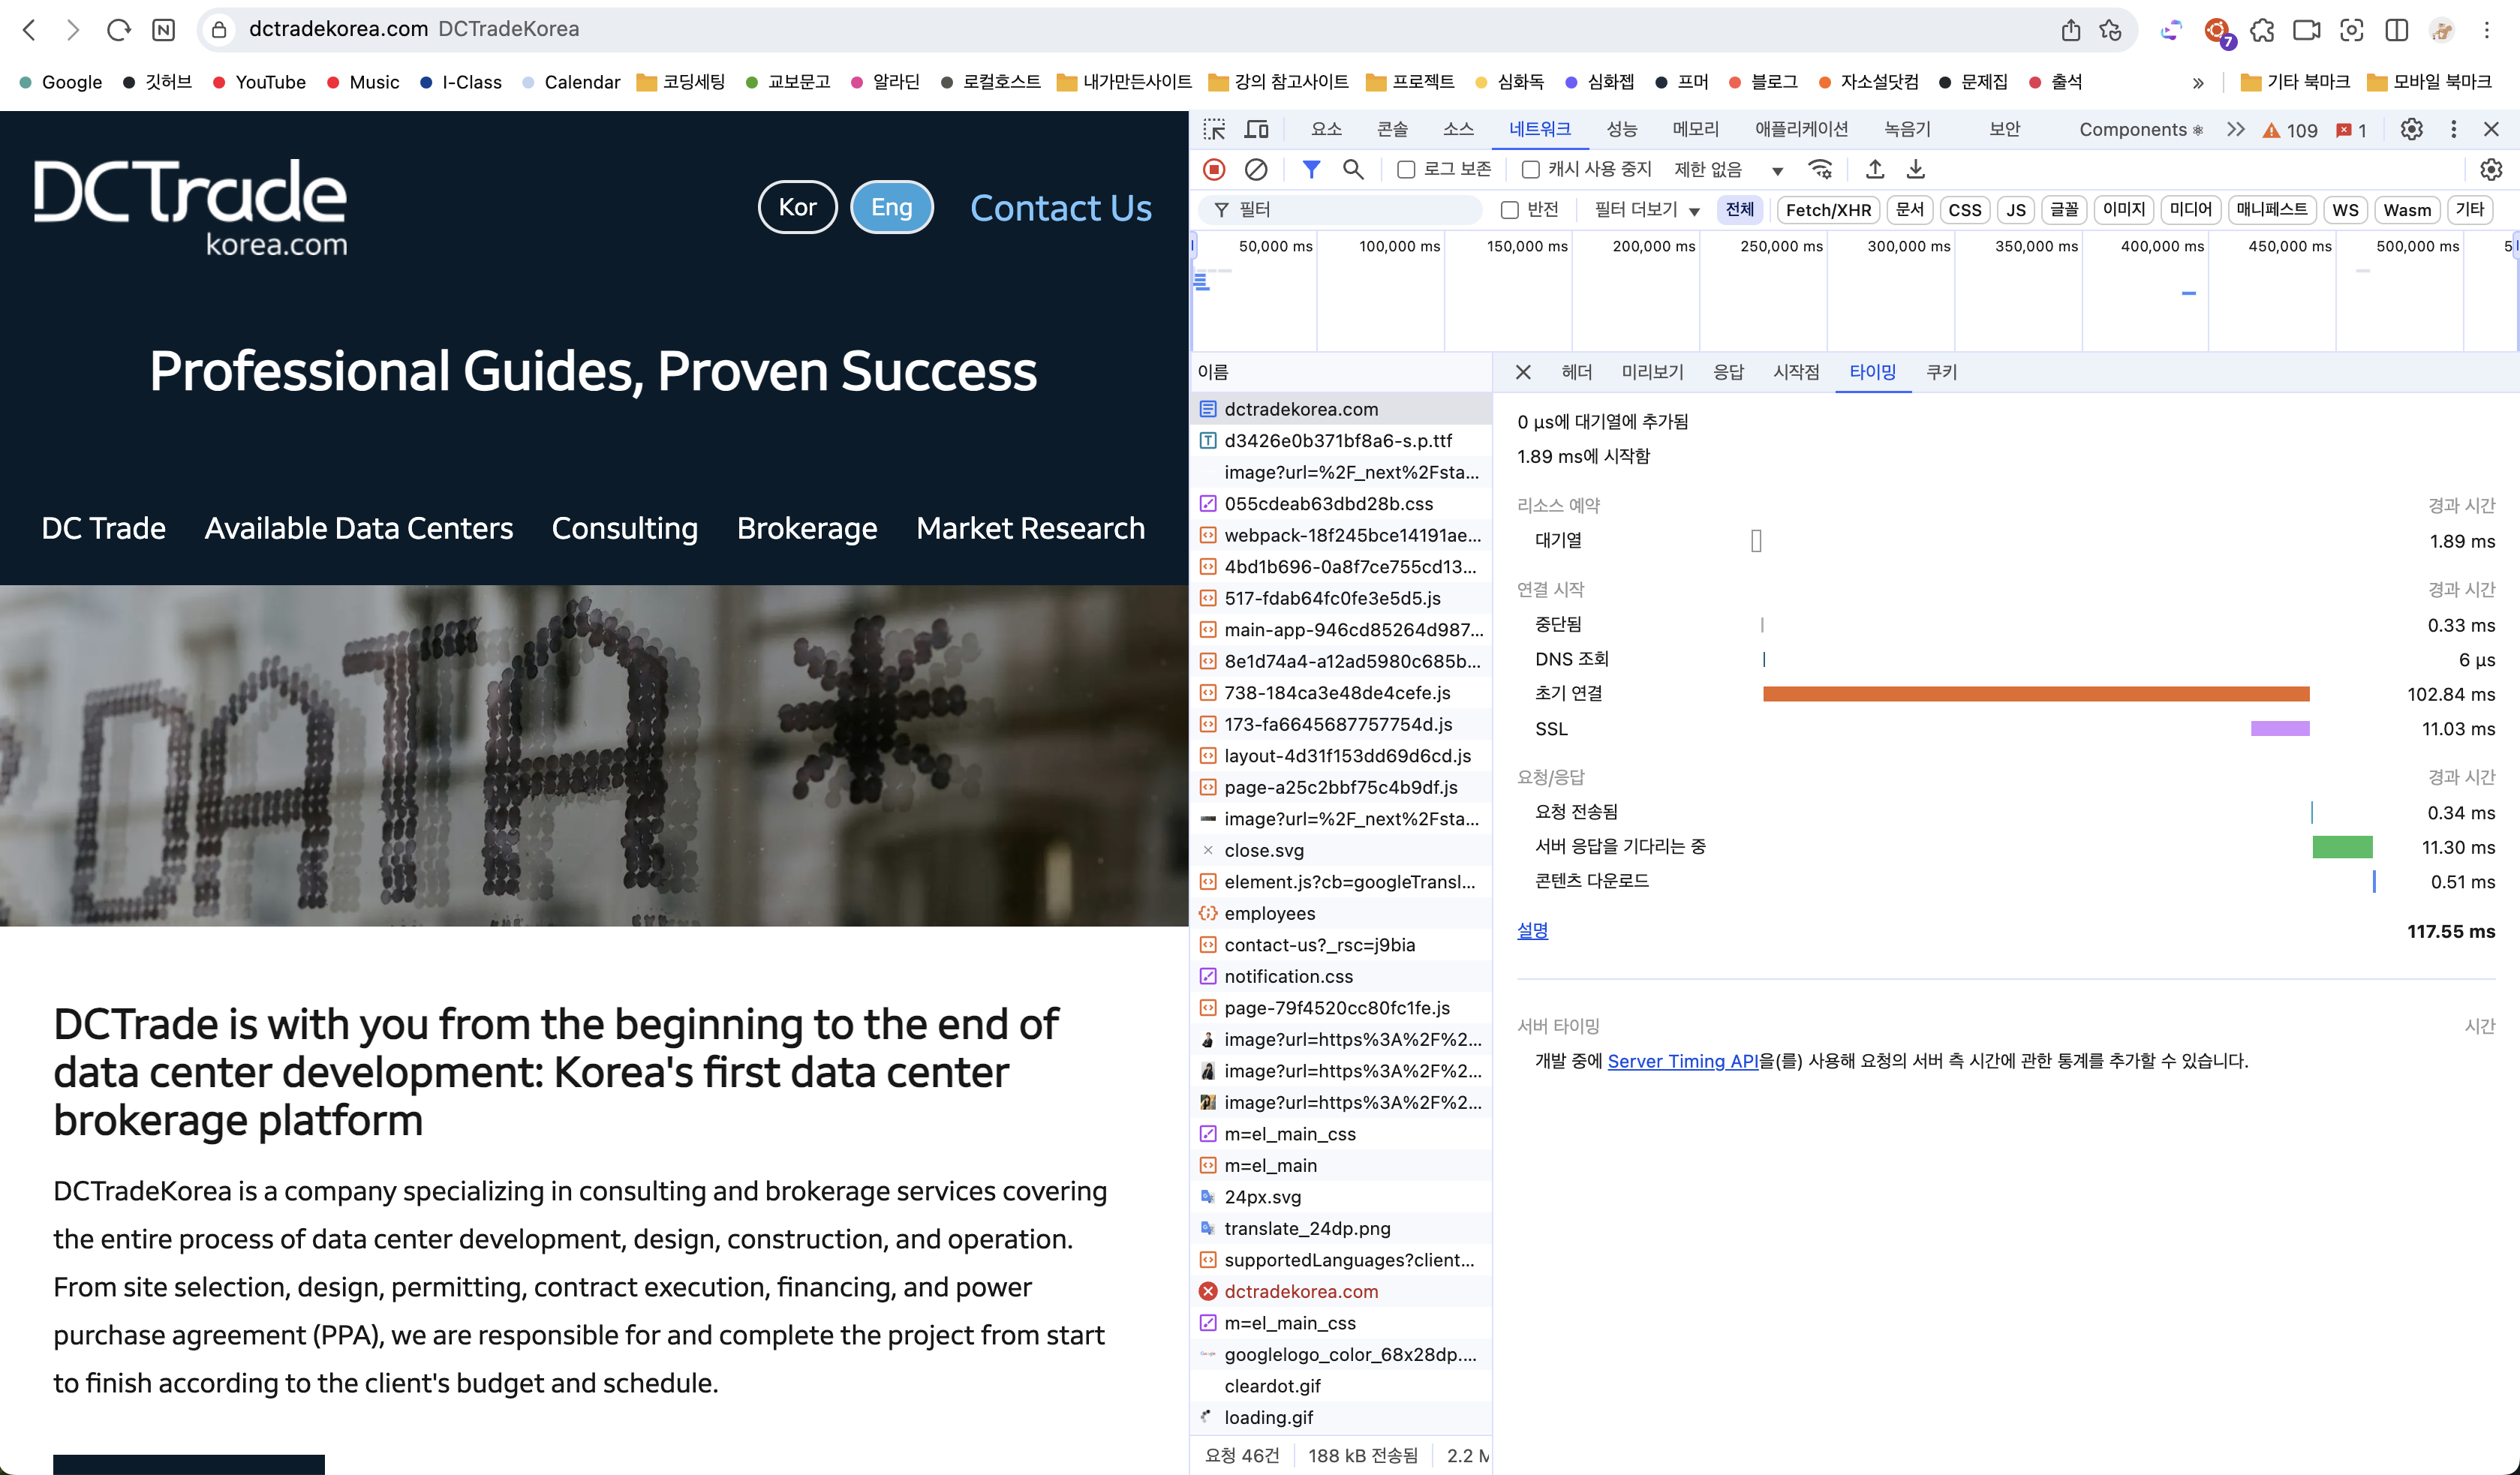
Task: Open DevTools settings gear
Action: point(2411,130)
